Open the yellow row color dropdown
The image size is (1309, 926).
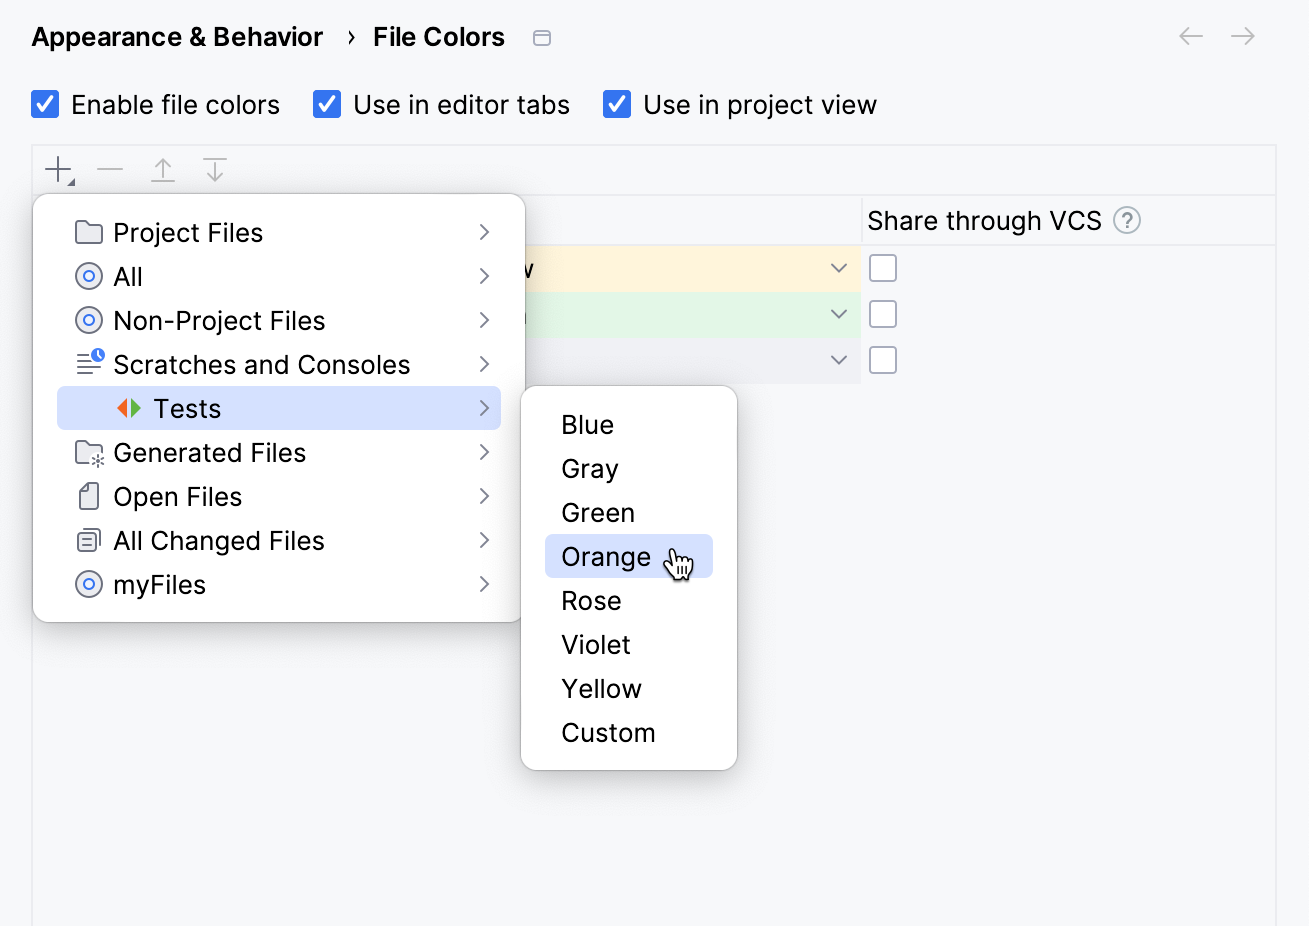pyautogui.click(x=839, y=268)
